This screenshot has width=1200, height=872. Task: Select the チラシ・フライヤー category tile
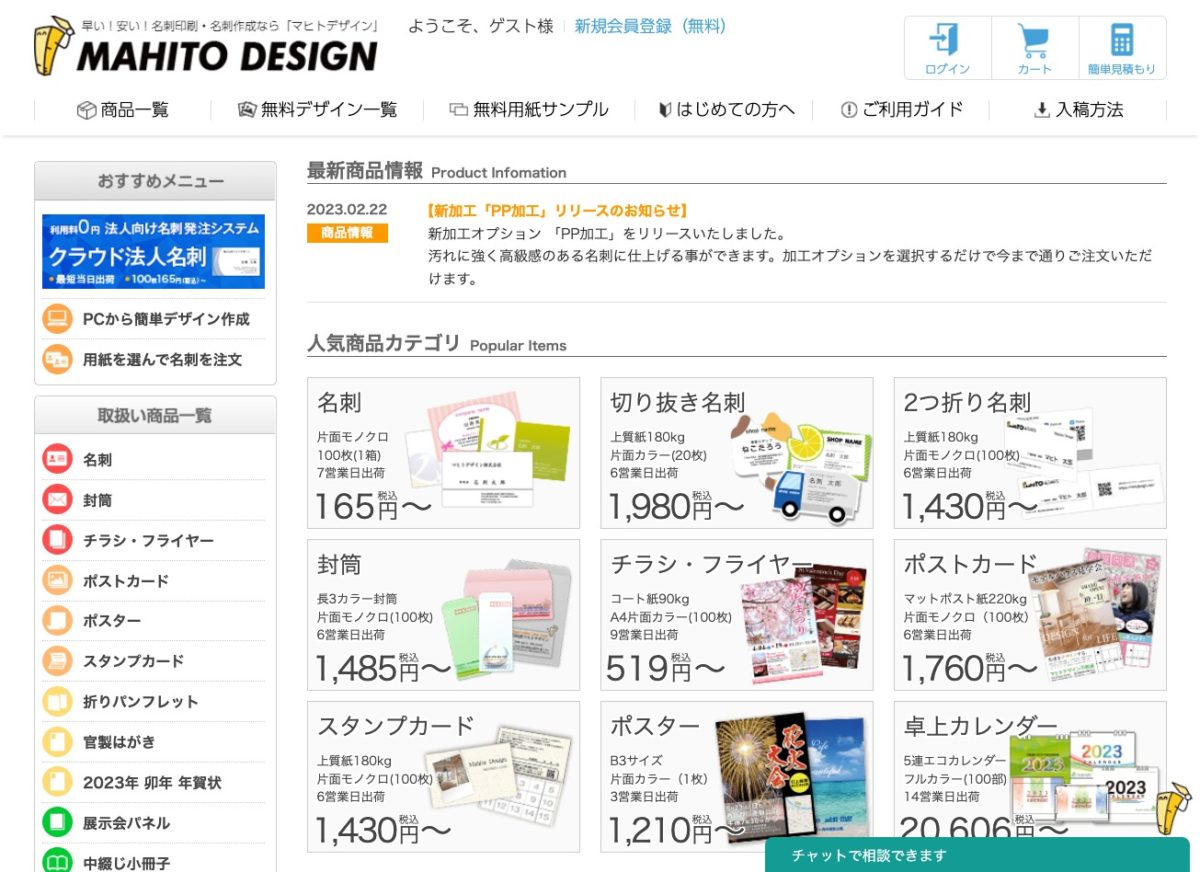pos(736,614)
